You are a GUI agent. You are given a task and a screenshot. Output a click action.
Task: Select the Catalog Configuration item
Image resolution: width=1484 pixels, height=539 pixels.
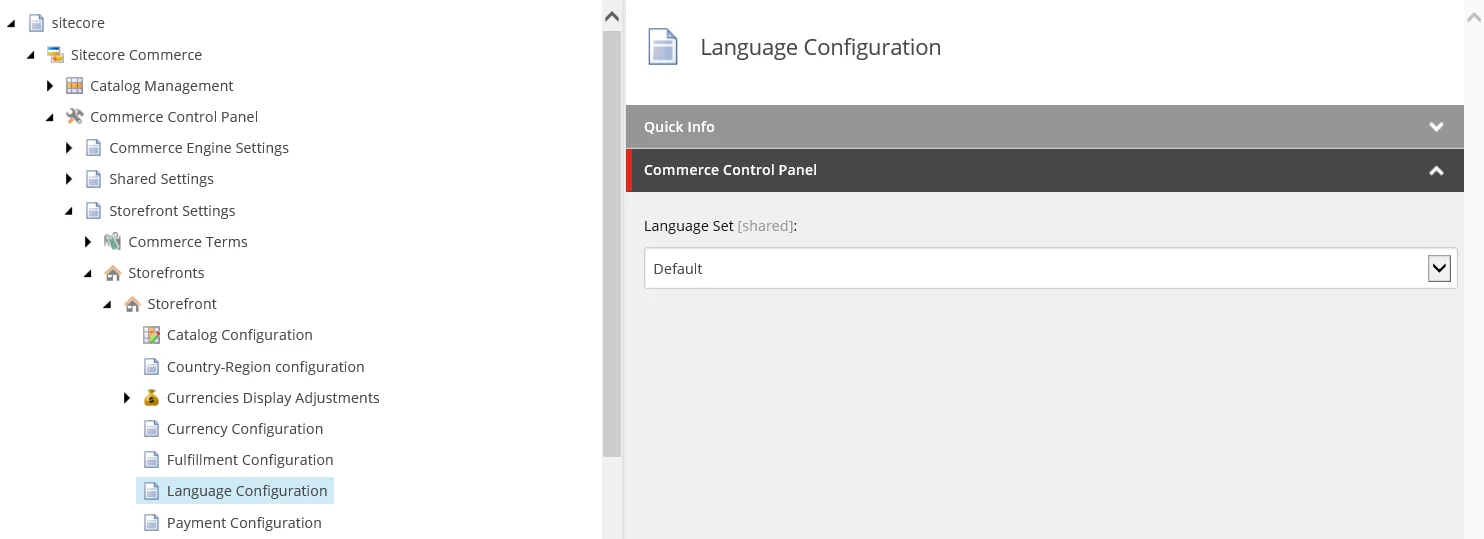point(240,335)
